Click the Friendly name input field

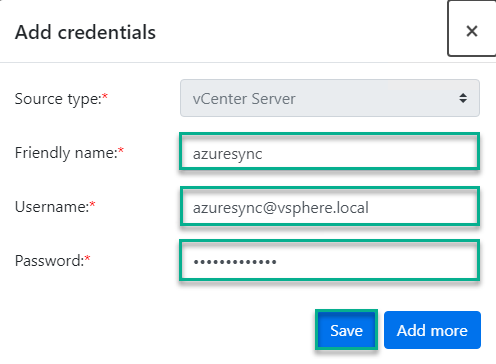pyautogui.click(x=329, y=152)
